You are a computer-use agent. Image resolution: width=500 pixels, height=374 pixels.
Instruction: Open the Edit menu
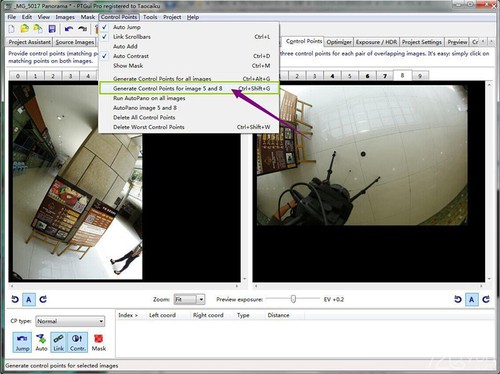(27, 17)
